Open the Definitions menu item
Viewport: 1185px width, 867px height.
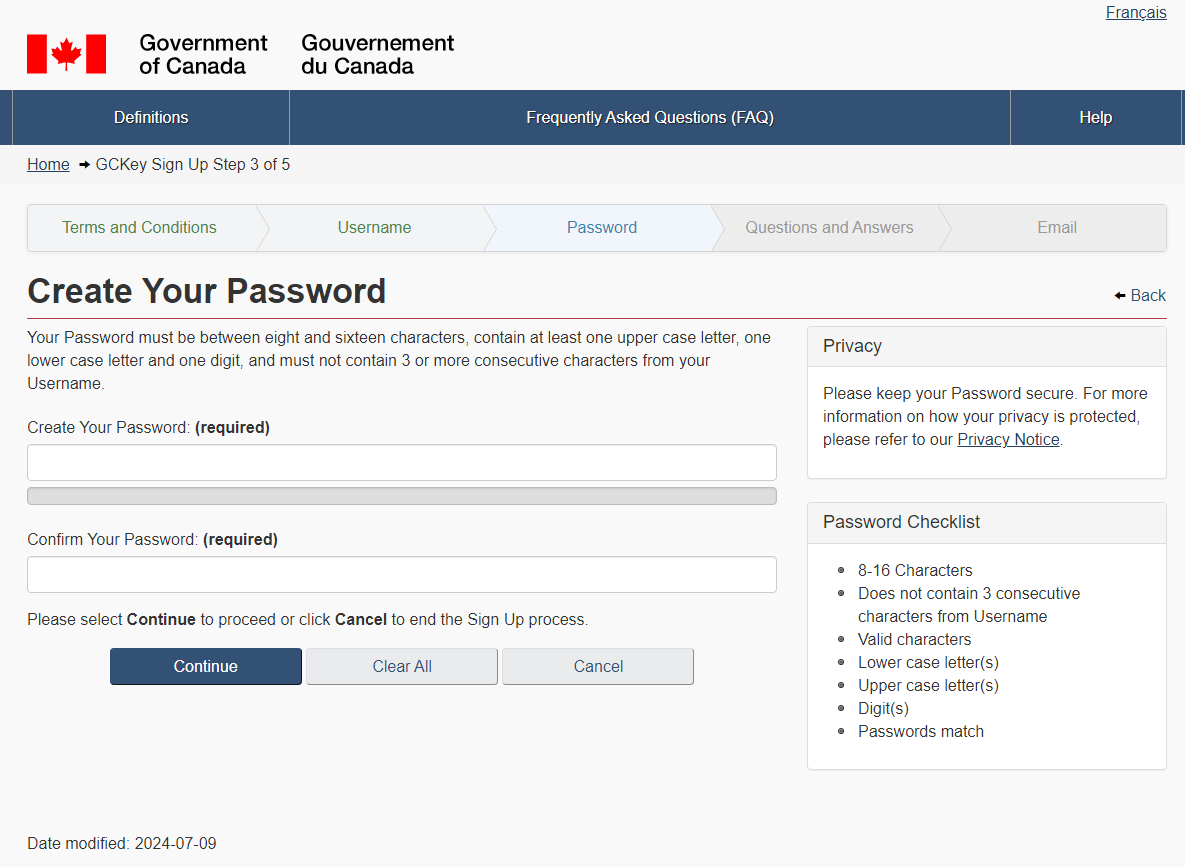point(151,118)
